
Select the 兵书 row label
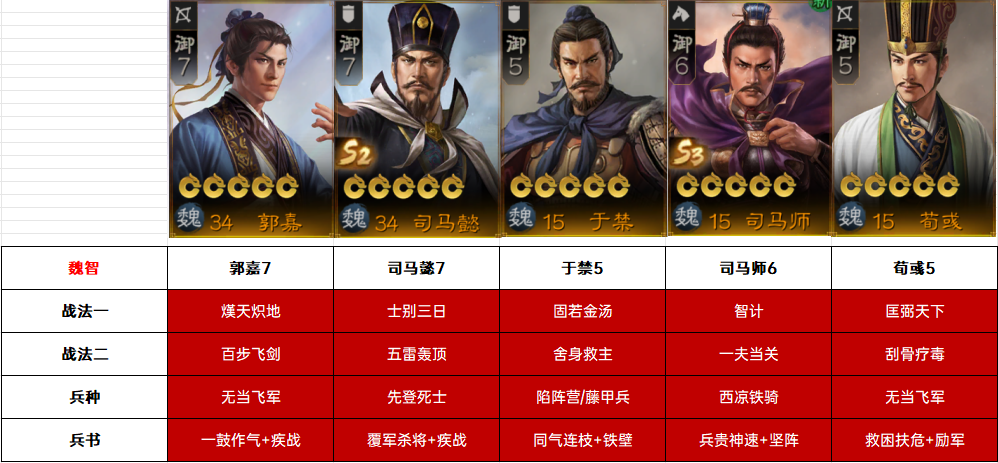click(x=84, y=440)
